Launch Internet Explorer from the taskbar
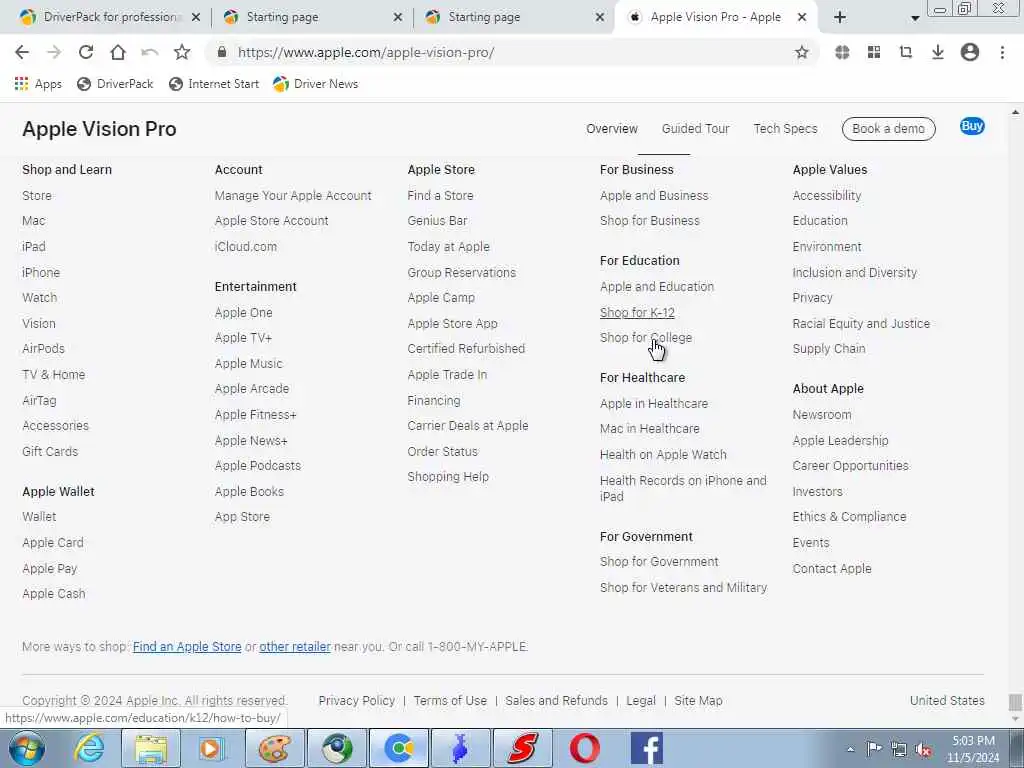Image resolution: width=1024 pixels, height=768 pixels. coord(89,748)
